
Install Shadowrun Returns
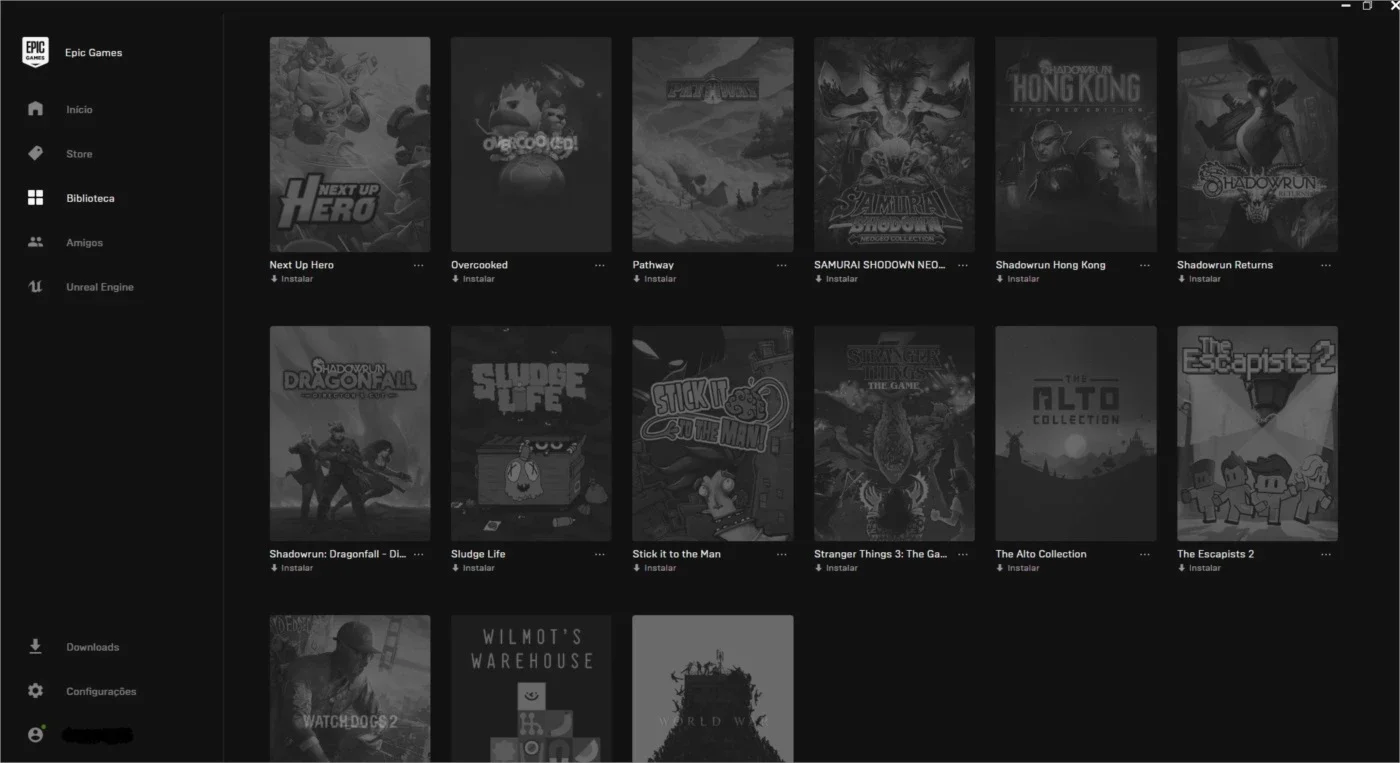pos(1199,279)
